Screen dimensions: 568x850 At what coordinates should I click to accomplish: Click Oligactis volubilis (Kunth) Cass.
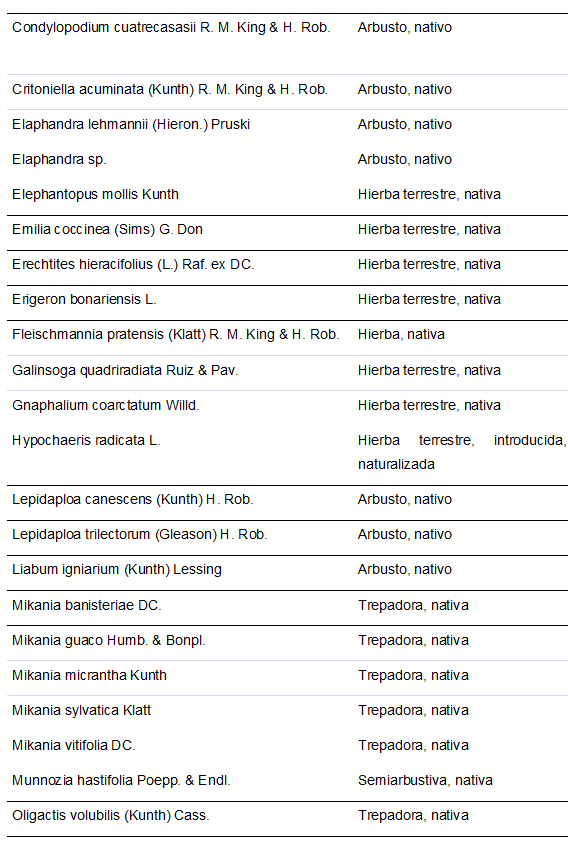[111, 815]
